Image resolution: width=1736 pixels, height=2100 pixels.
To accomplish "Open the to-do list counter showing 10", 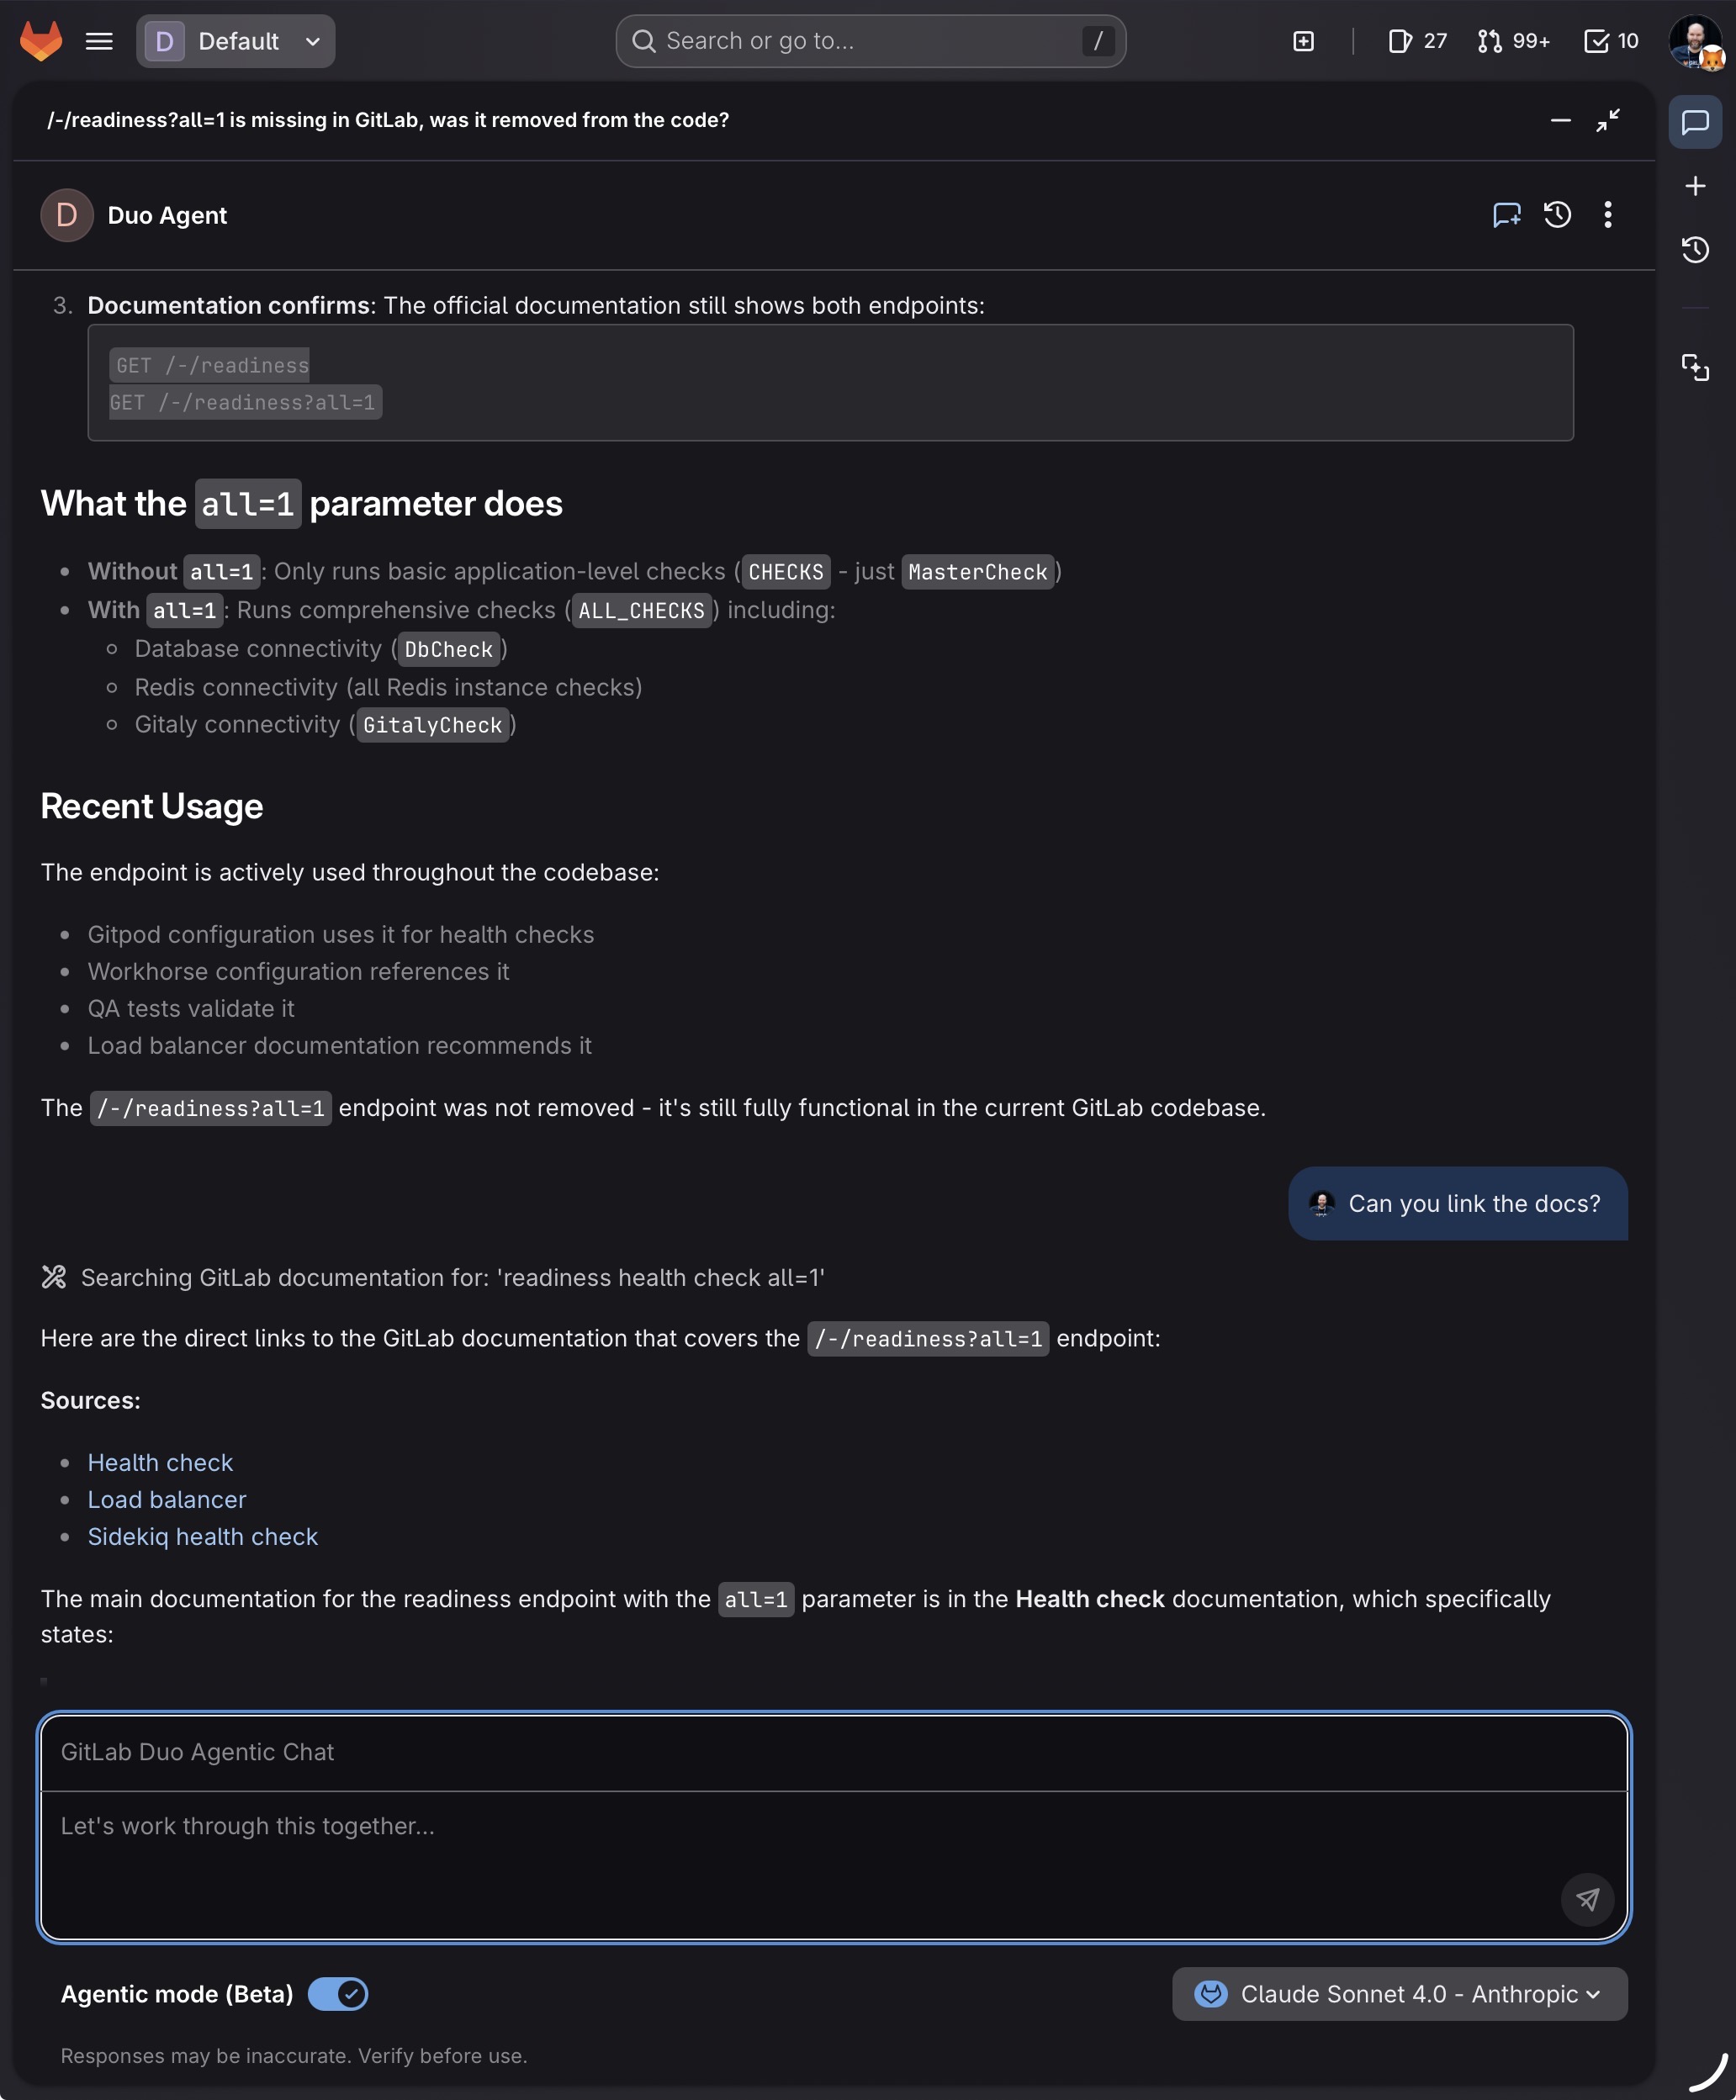I will (1611, 41).
